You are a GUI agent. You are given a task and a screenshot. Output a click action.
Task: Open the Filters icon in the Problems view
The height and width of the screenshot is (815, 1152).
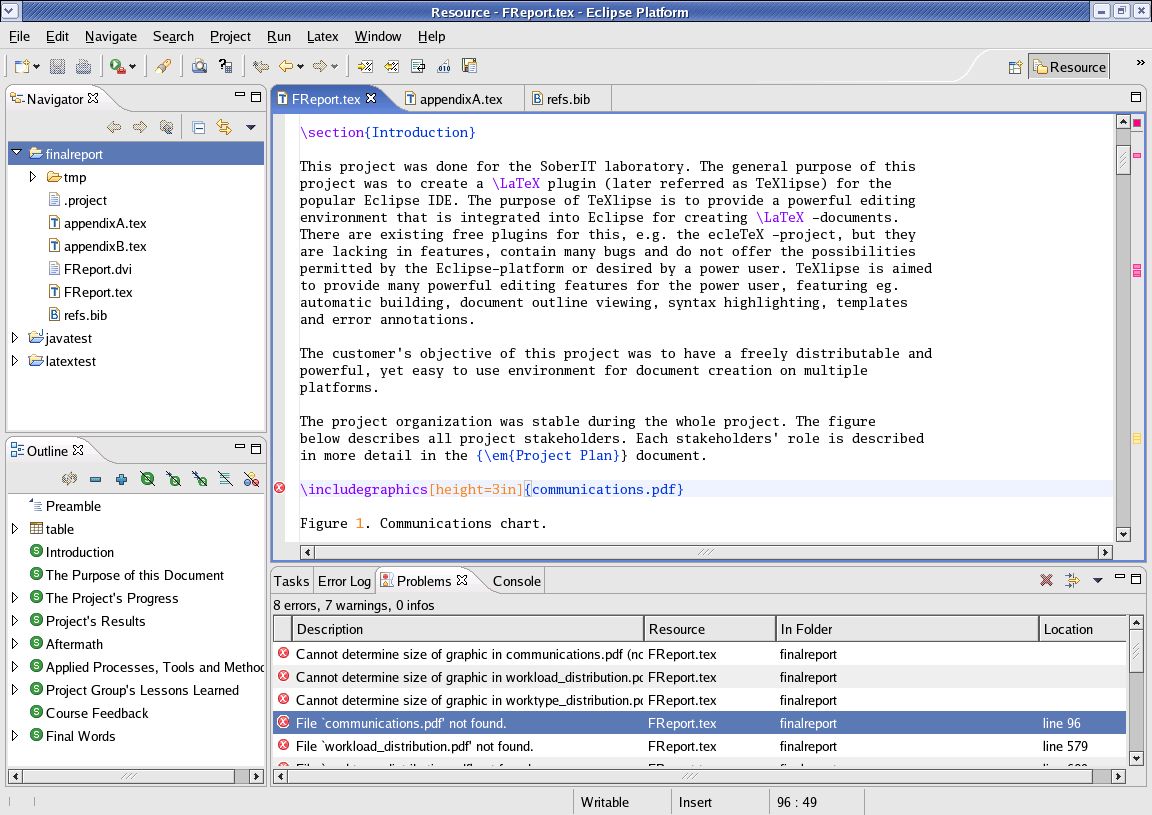[x=1071, y=580]
